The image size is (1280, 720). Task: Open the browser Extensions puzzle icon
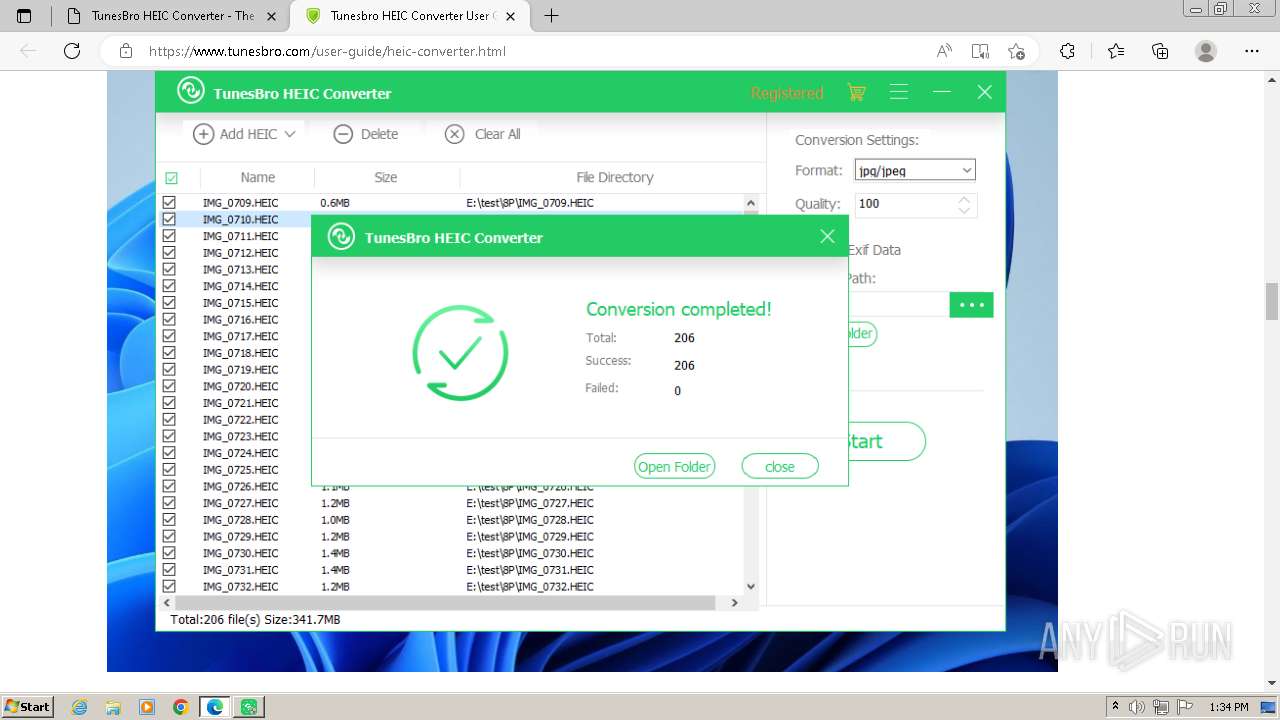click(x=1067, y=51)
